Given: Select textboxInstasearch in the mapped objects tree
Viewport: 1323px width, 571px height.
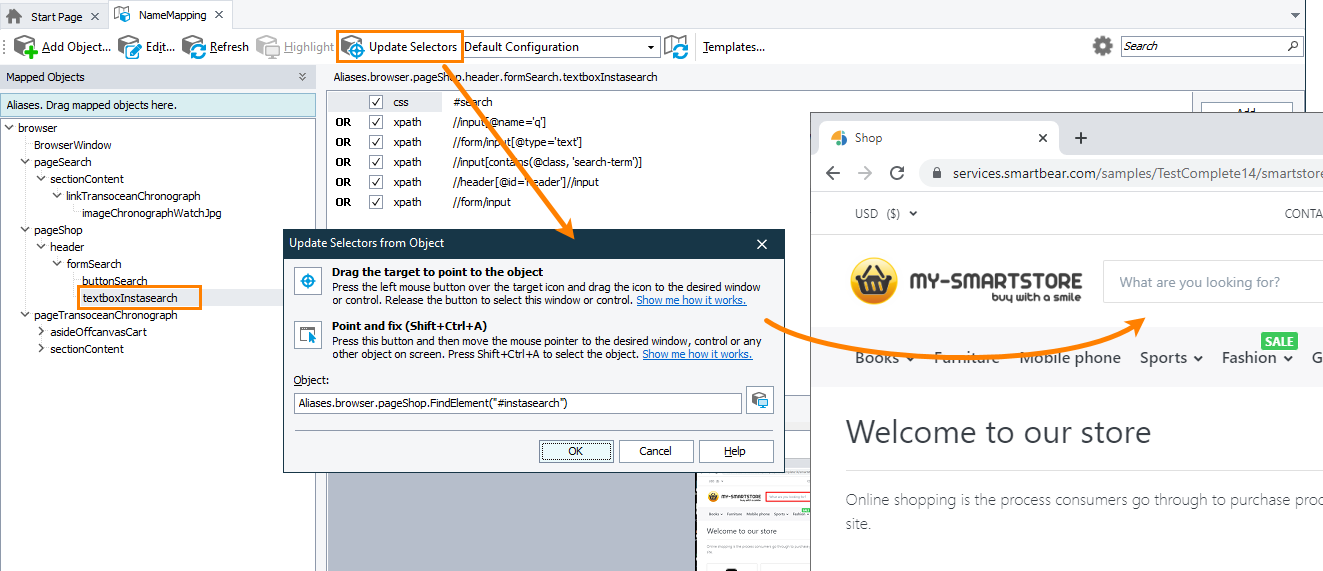Looking at the screenshot, I should click(x=130, y=298).
